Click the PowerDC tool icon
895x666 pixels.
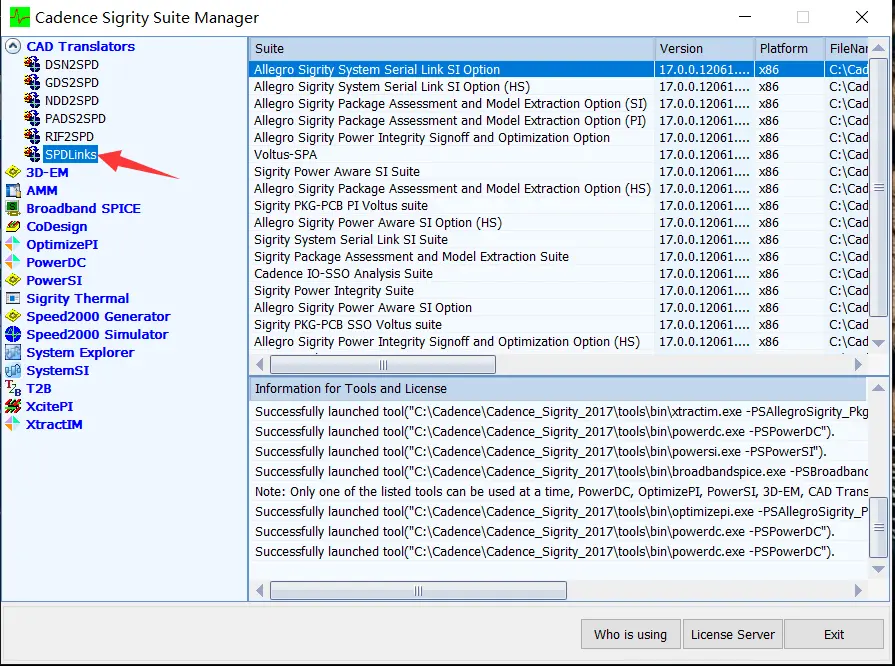pos(13,263)
